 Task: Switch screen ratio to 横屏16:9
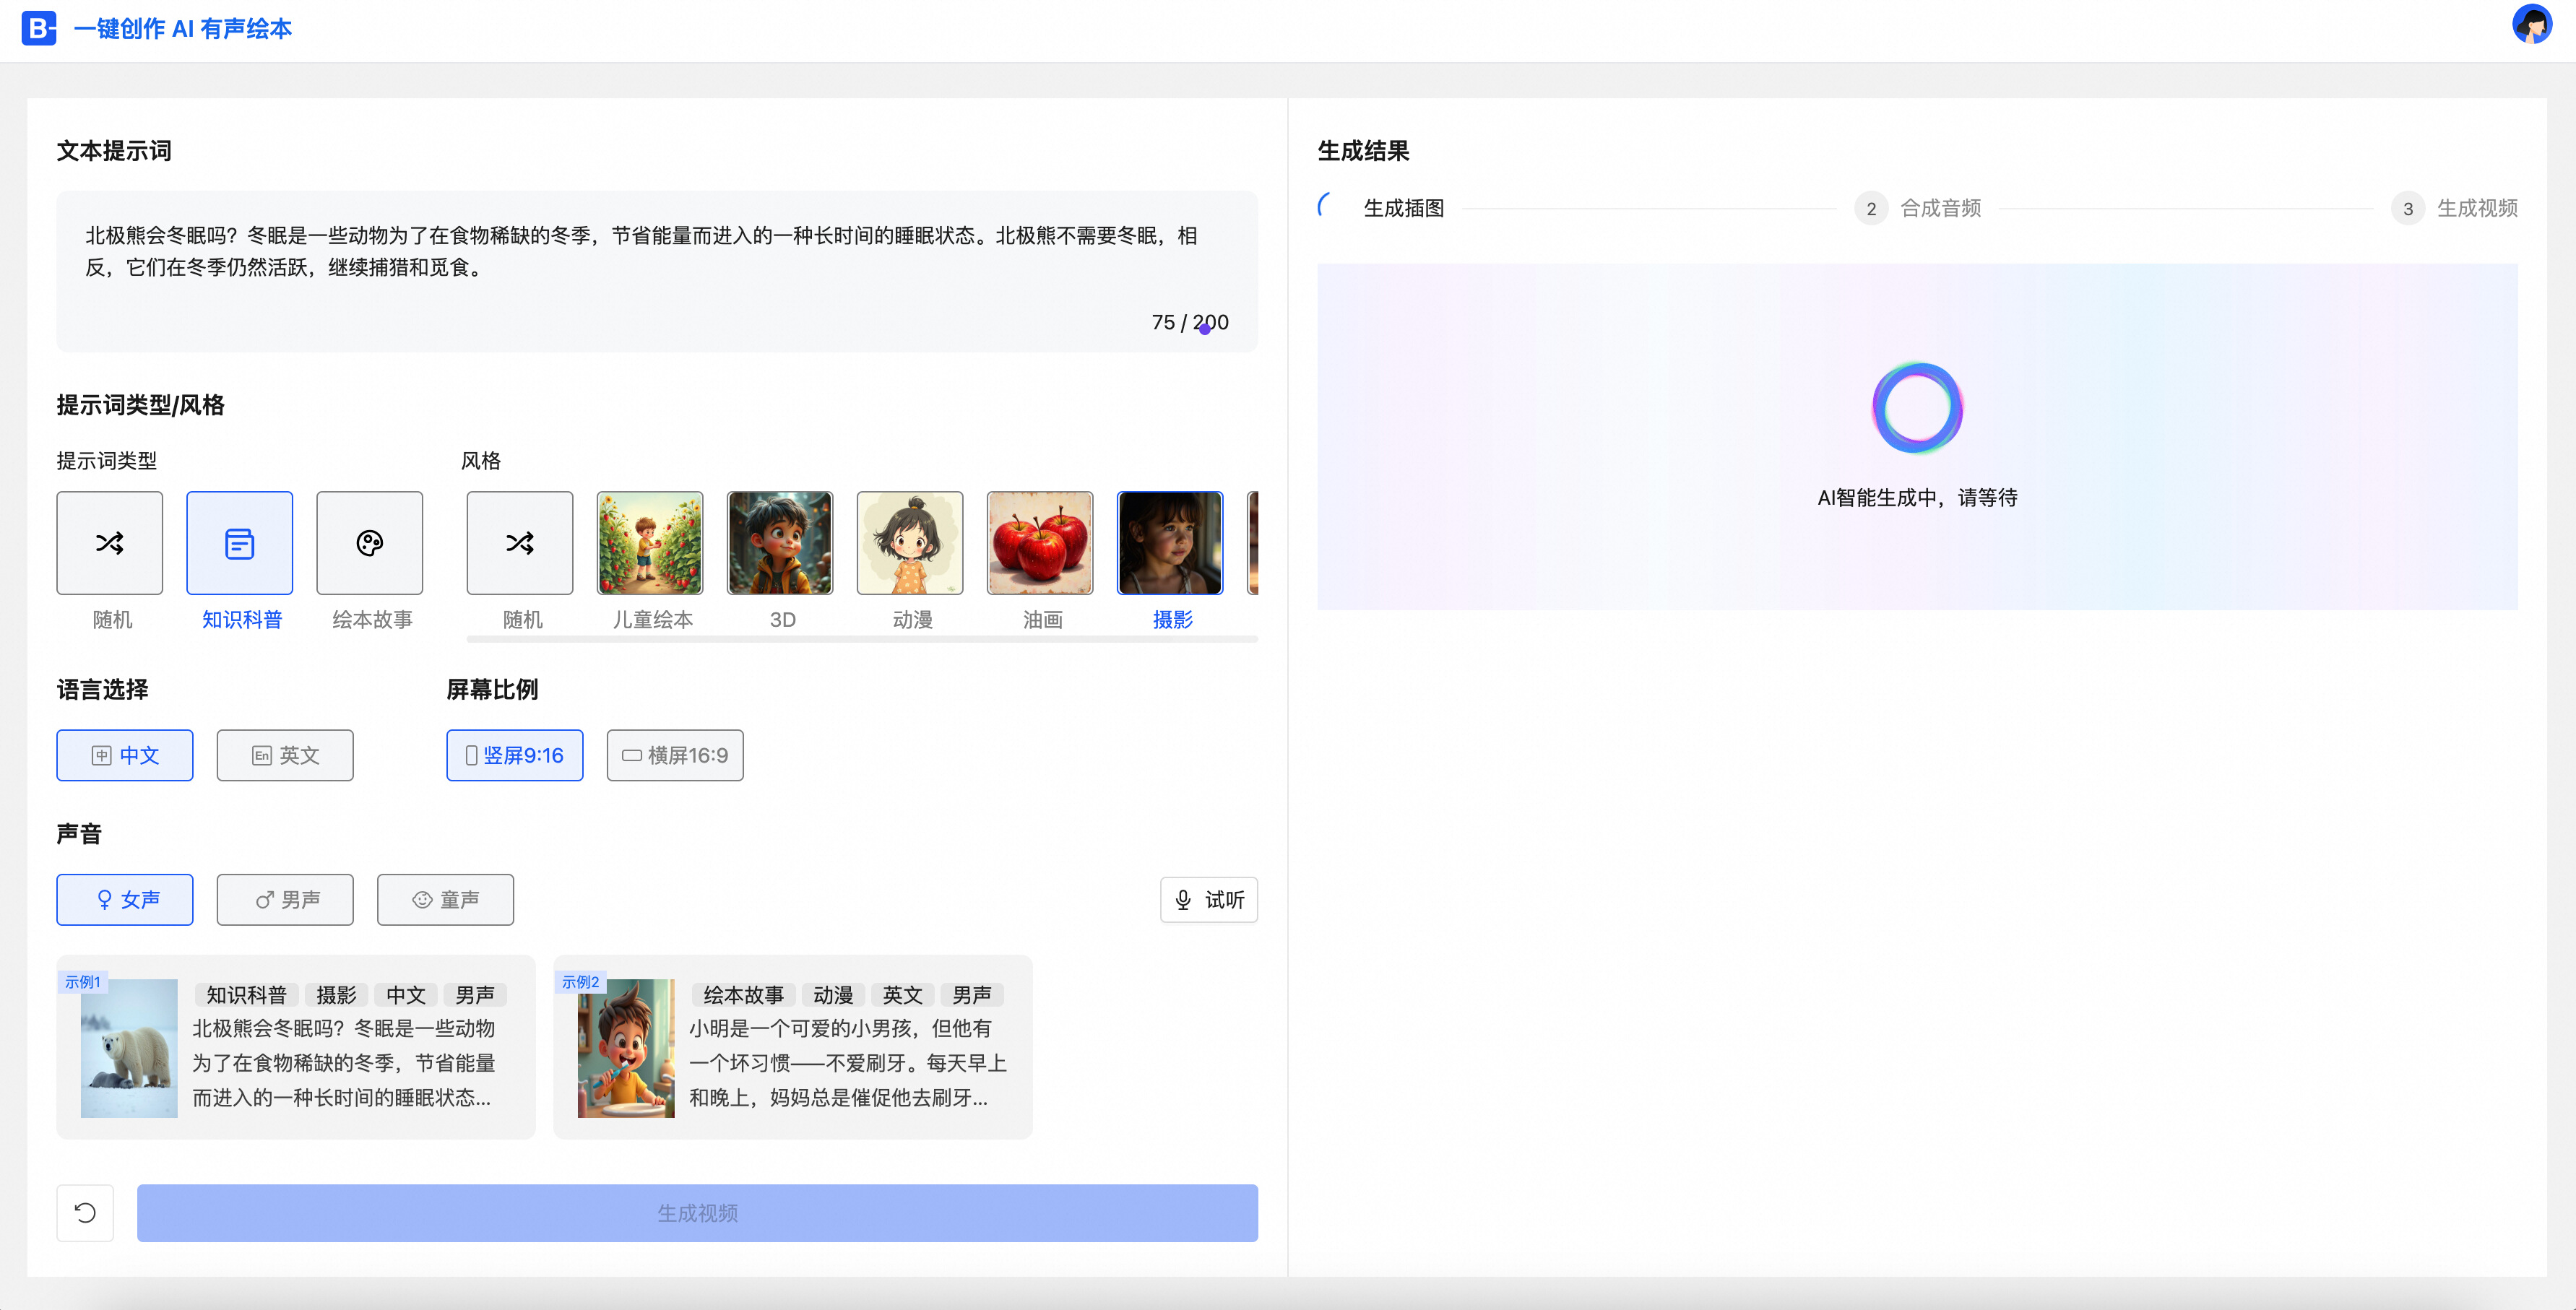click(x=674, y=755)
